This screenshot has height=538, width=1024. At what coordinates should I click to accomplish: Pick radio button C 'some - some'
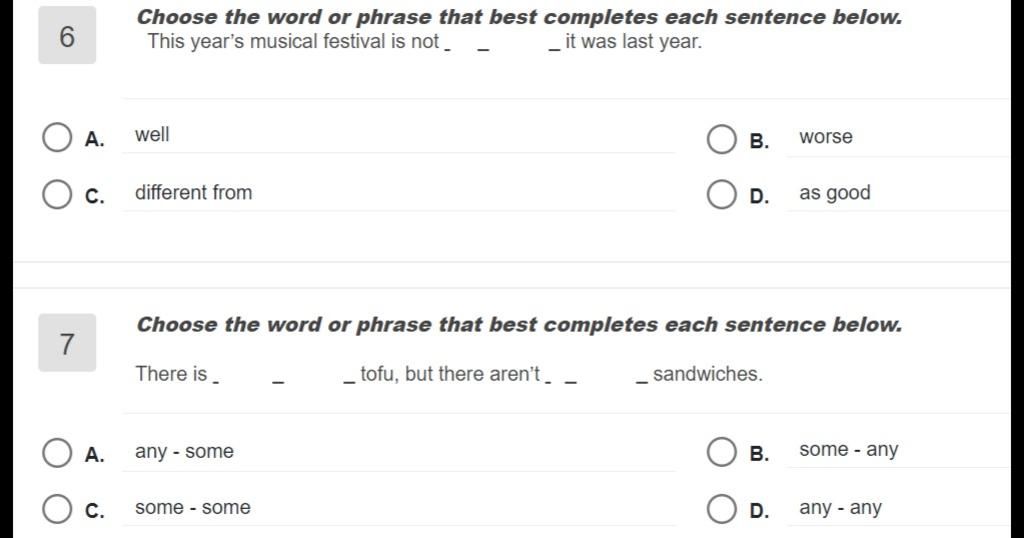point(57,509)
